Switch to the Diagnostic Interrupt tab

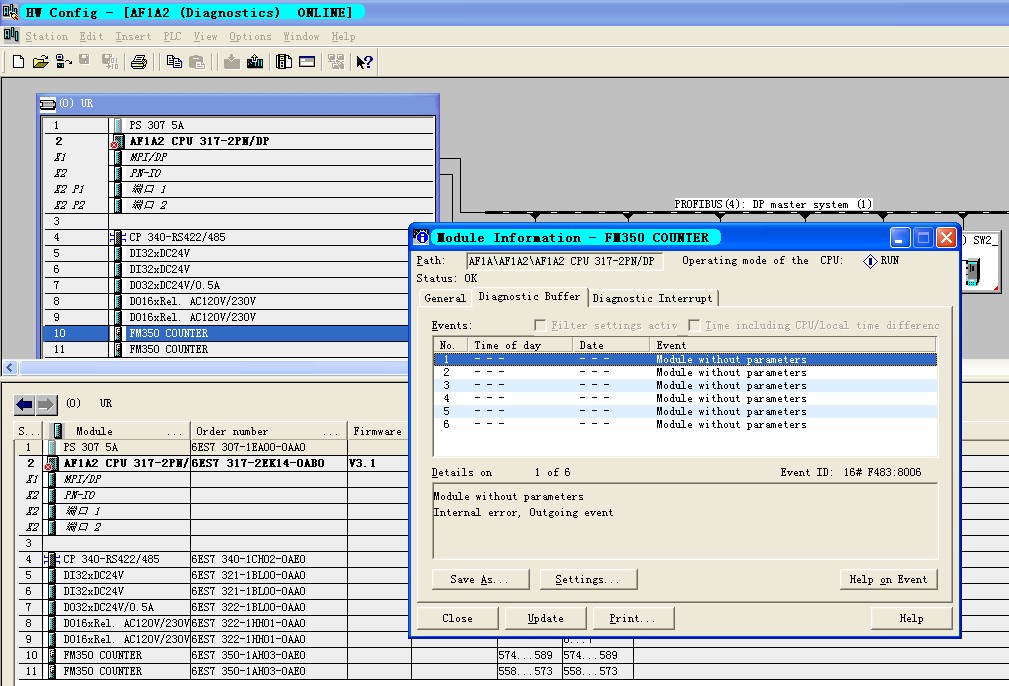pyautogui.click(x=653, y=298)
